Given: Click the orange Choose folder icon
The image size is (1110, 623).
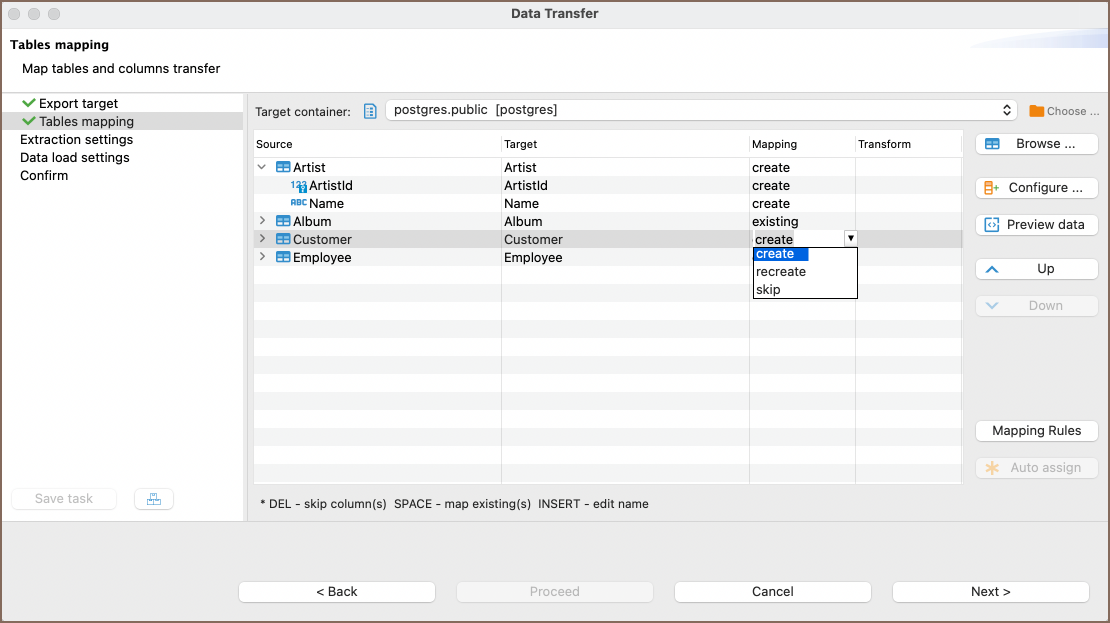Looking at the screenshot, I should point(1037,111).
